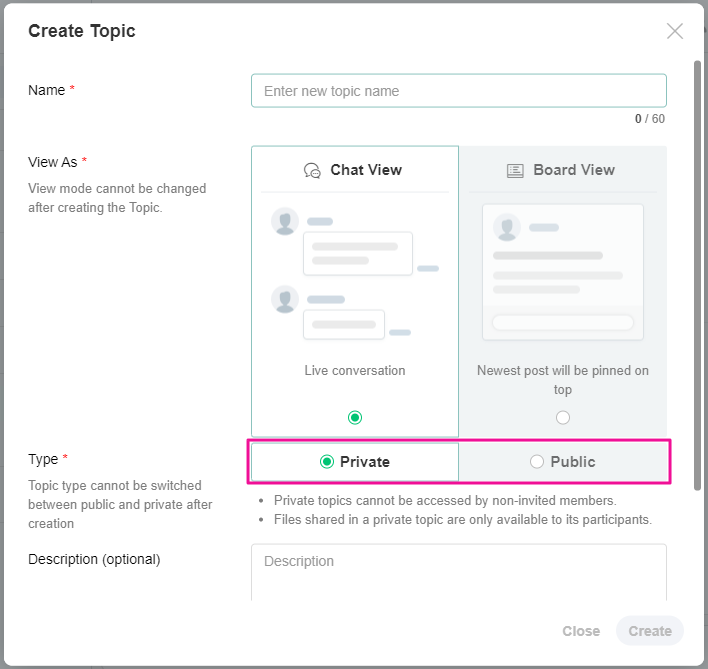Close the Create Topic dialog with X
This screenshot has width=708, height=669.
[x=675, y=31]
